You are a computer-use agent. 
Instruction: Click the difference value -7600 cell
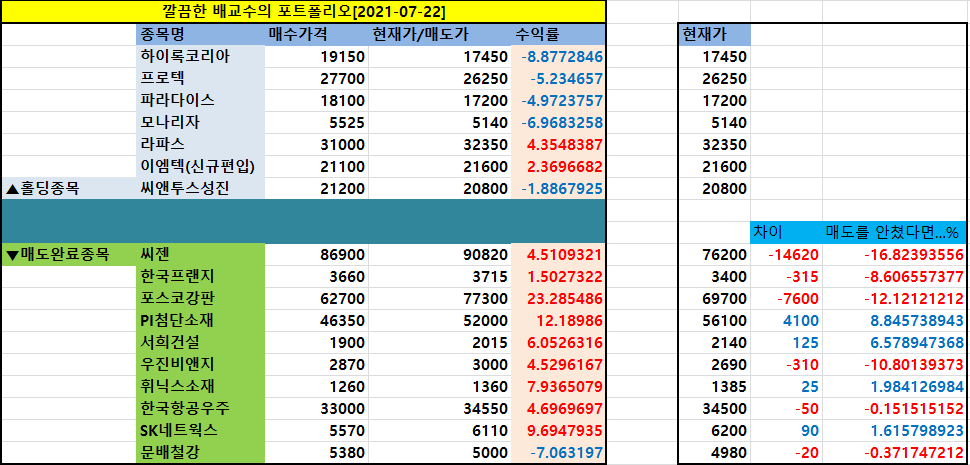[x=786, y=298]
